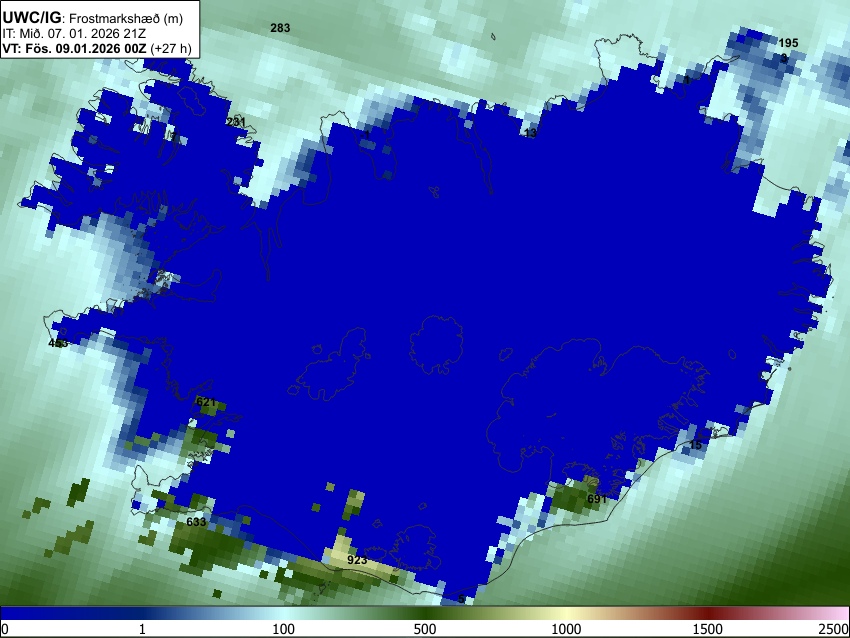Click the initial time line 'IT: Mið. 07. 01. 2026 21Z'

click(x=73, y=34)
